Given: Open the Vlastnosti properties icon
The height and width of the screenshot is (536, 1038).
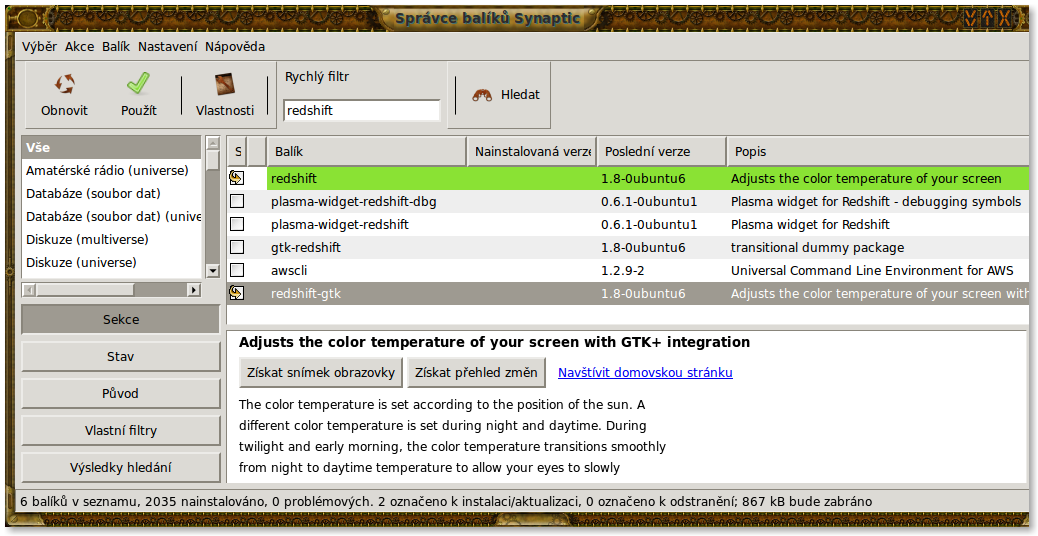Looking at the screenshot, I should click(225, 84).
